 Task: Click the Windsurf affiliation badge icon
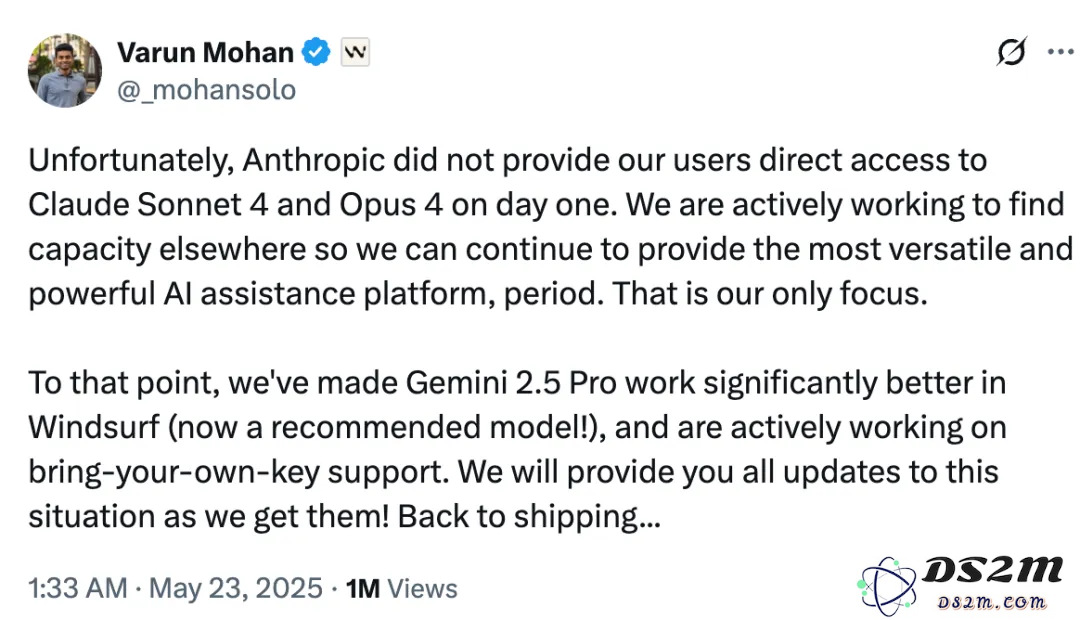pyautogui.click(x=355, y=52)
